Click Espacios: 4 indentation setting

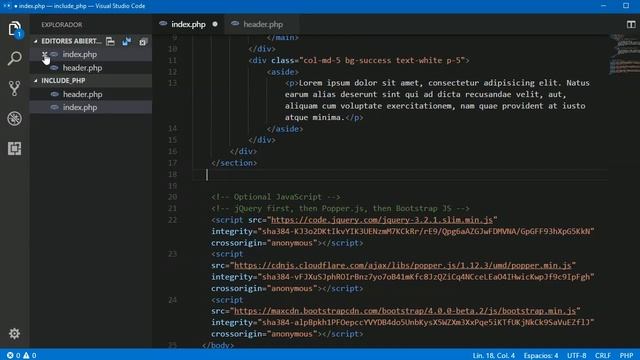tap(541, 356)
